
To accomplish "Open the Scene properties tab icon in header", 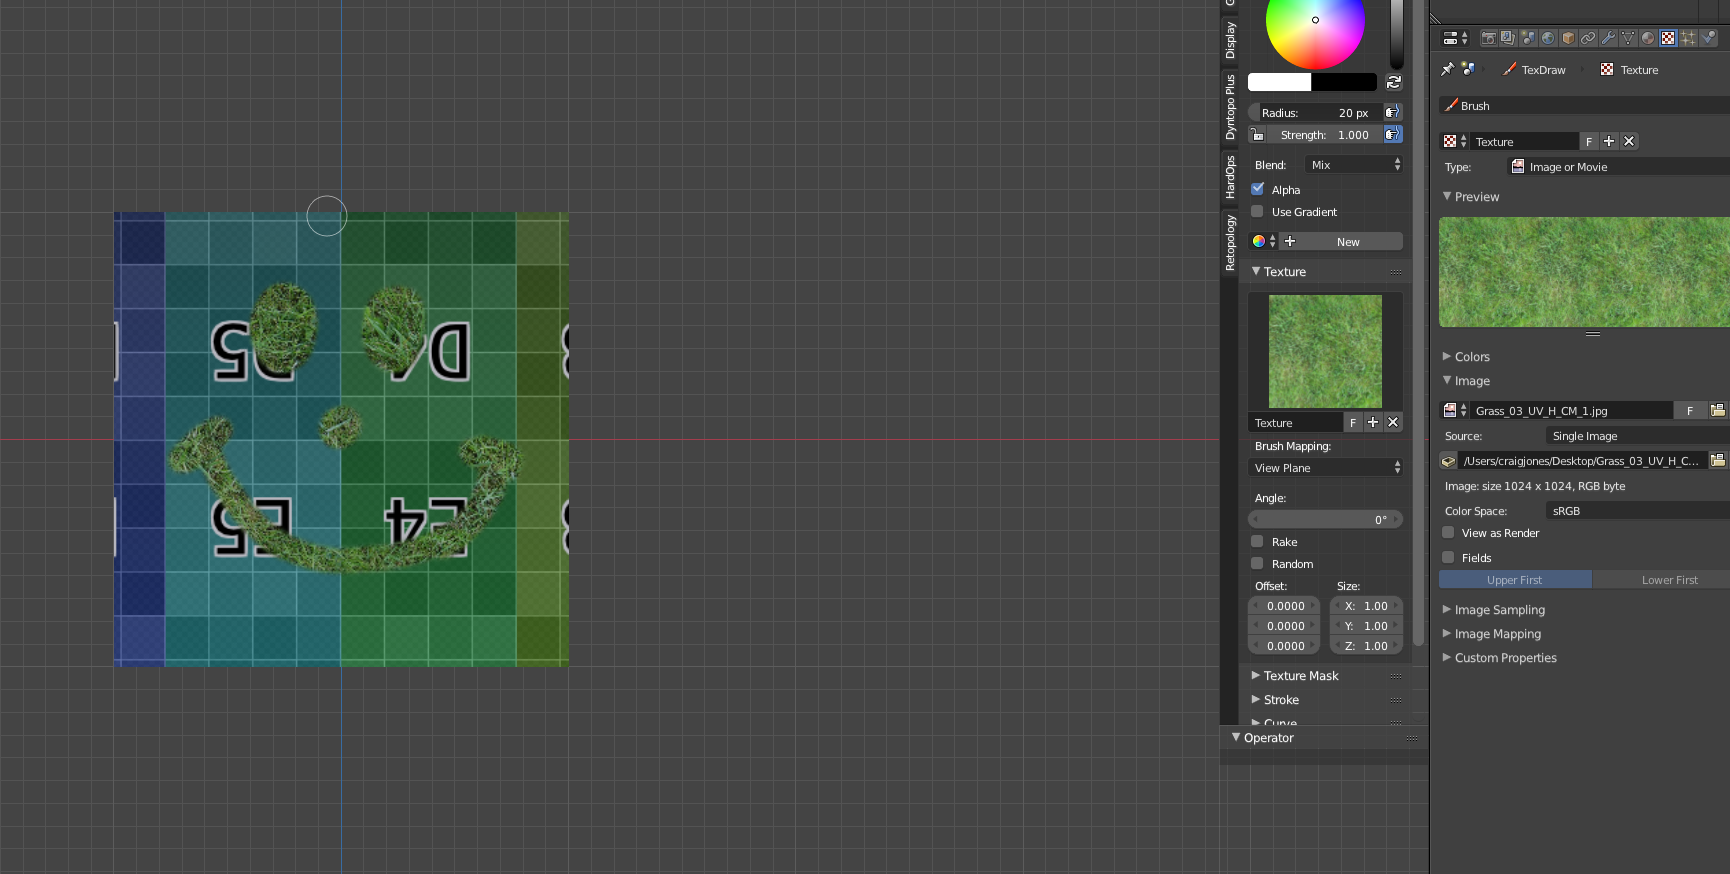I will coord(1528,38).
